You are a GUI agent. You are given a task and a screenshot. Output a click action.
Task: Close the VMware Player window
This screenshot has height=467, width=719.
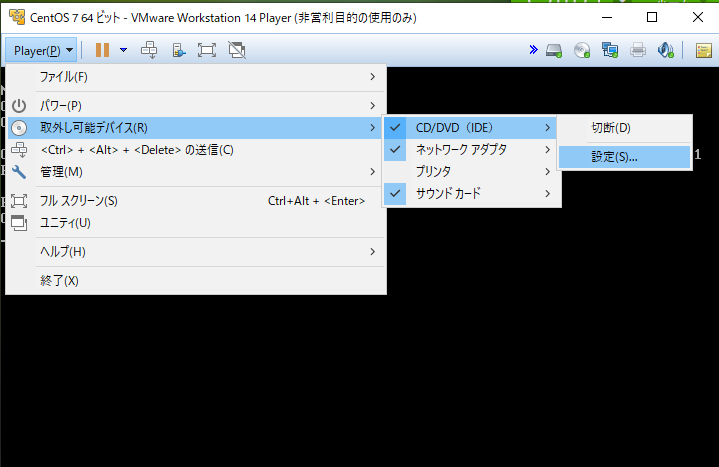pos(697,17)
